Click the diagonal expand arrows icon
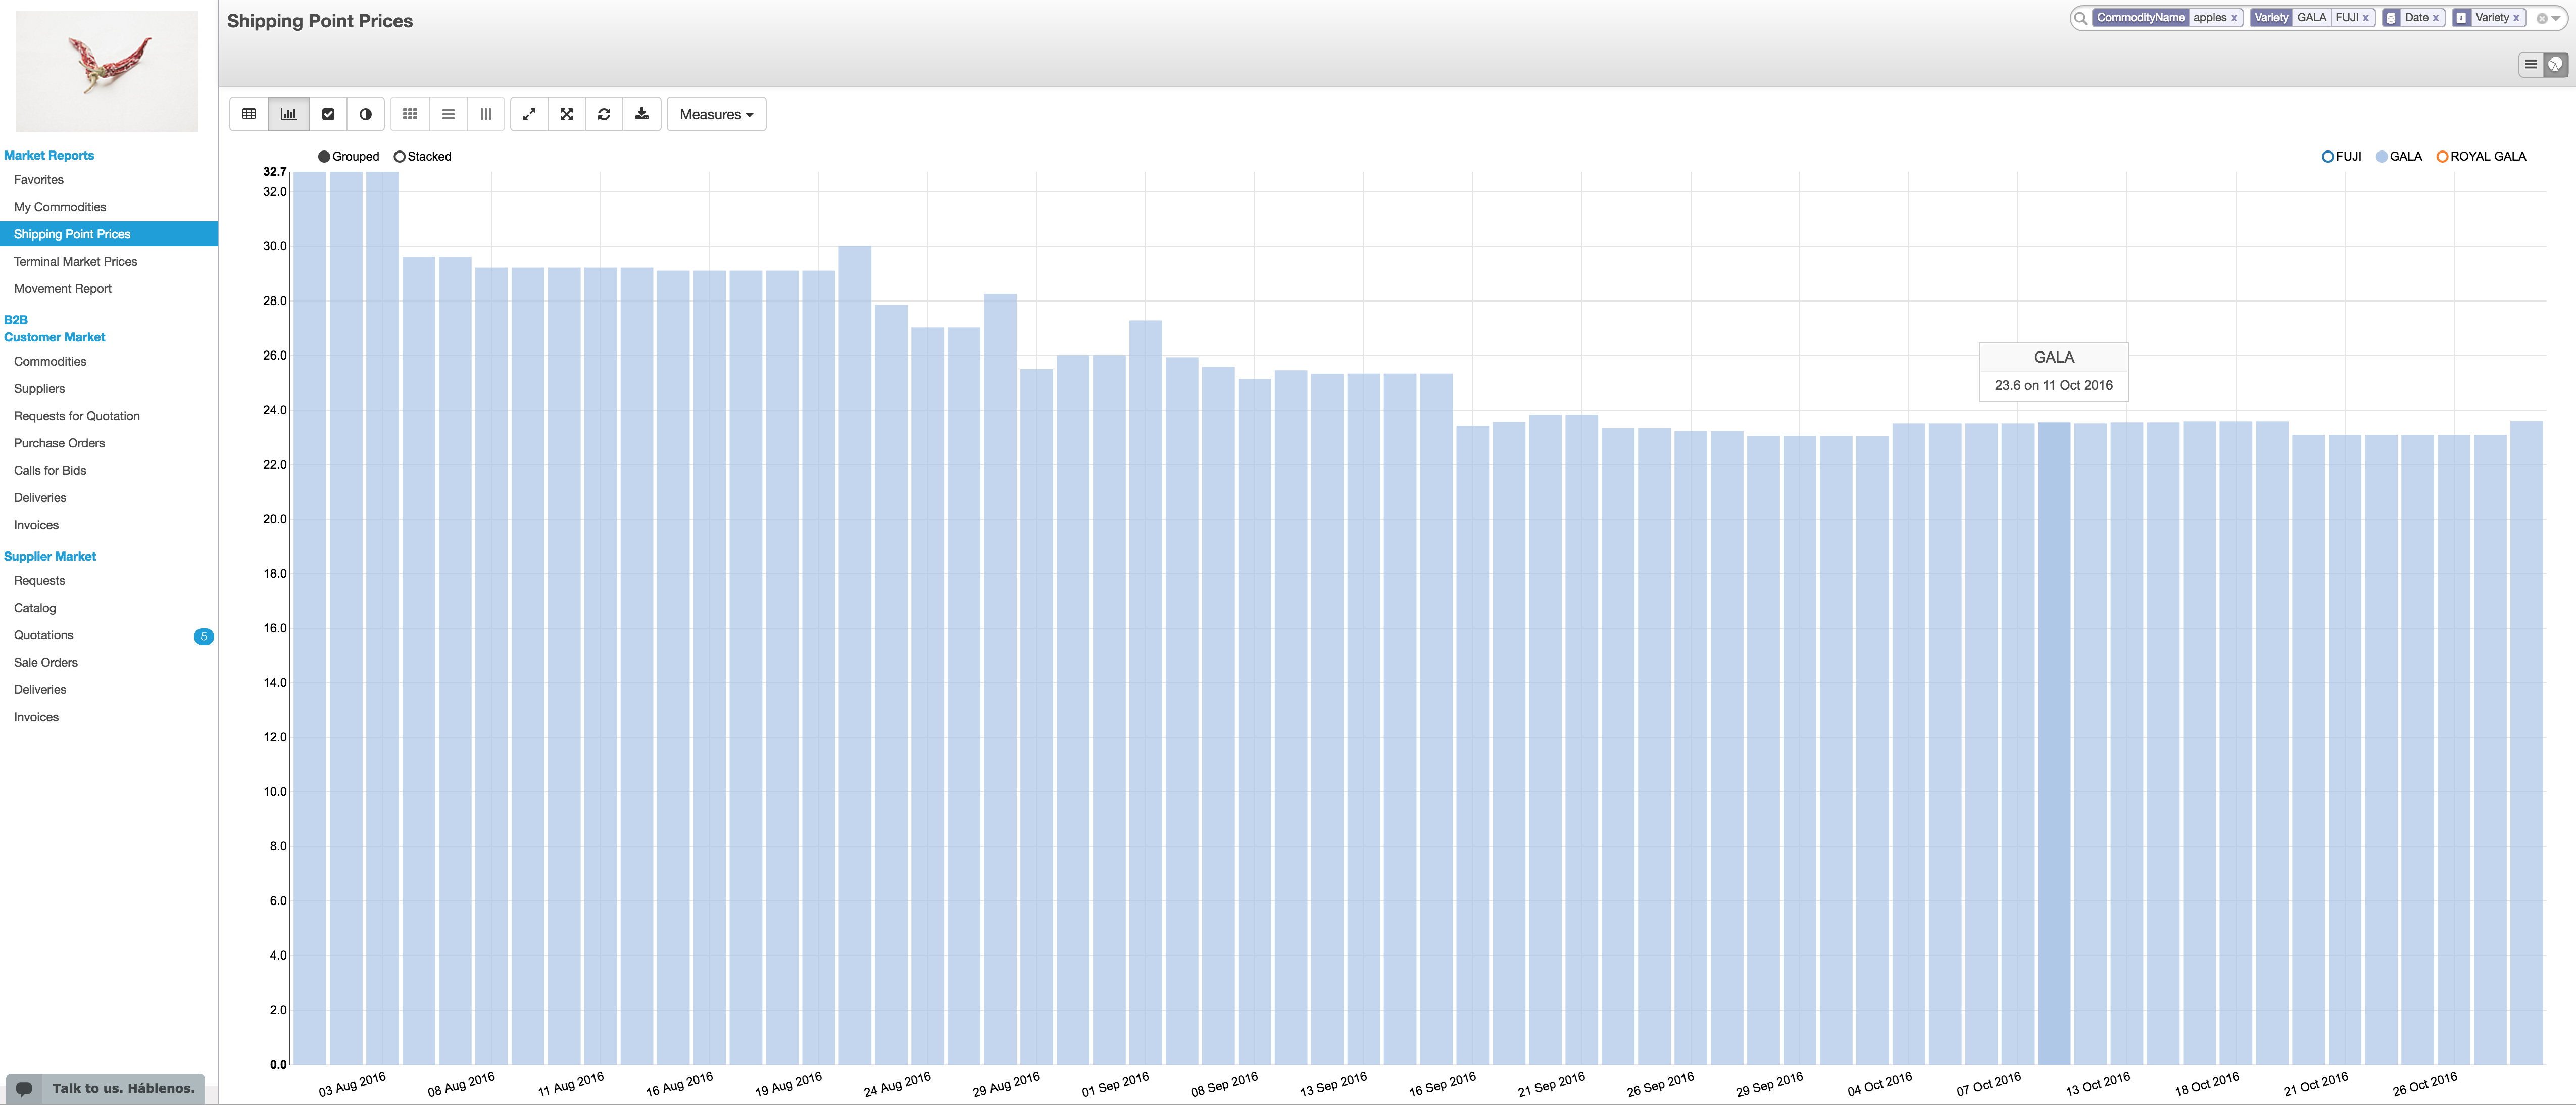2576x1105 pixels. (529, 114)
